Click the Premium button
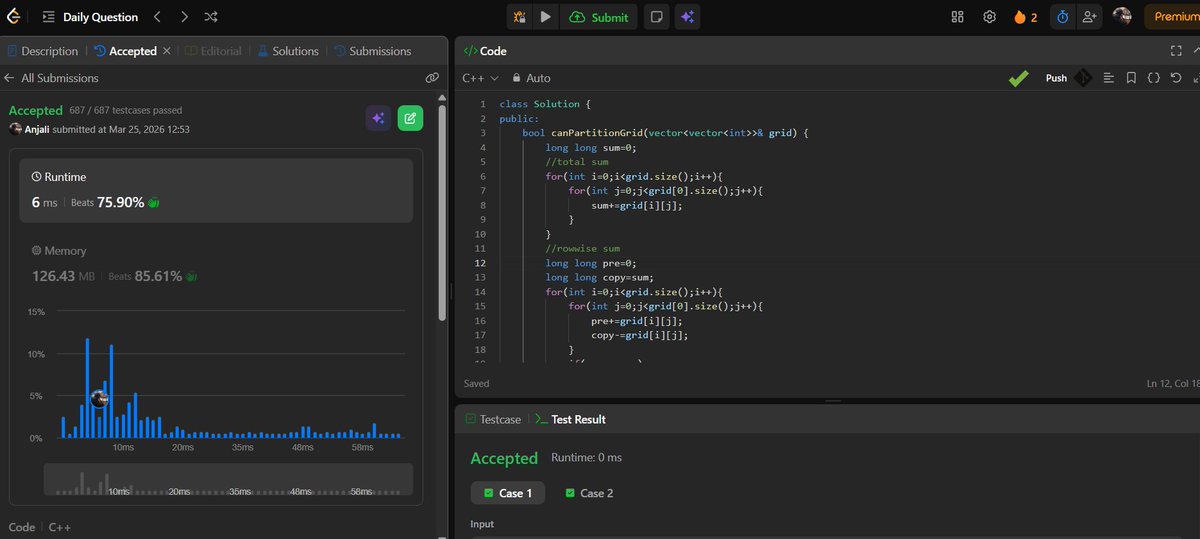The image size is (1200, 539). pos(1174,17)
